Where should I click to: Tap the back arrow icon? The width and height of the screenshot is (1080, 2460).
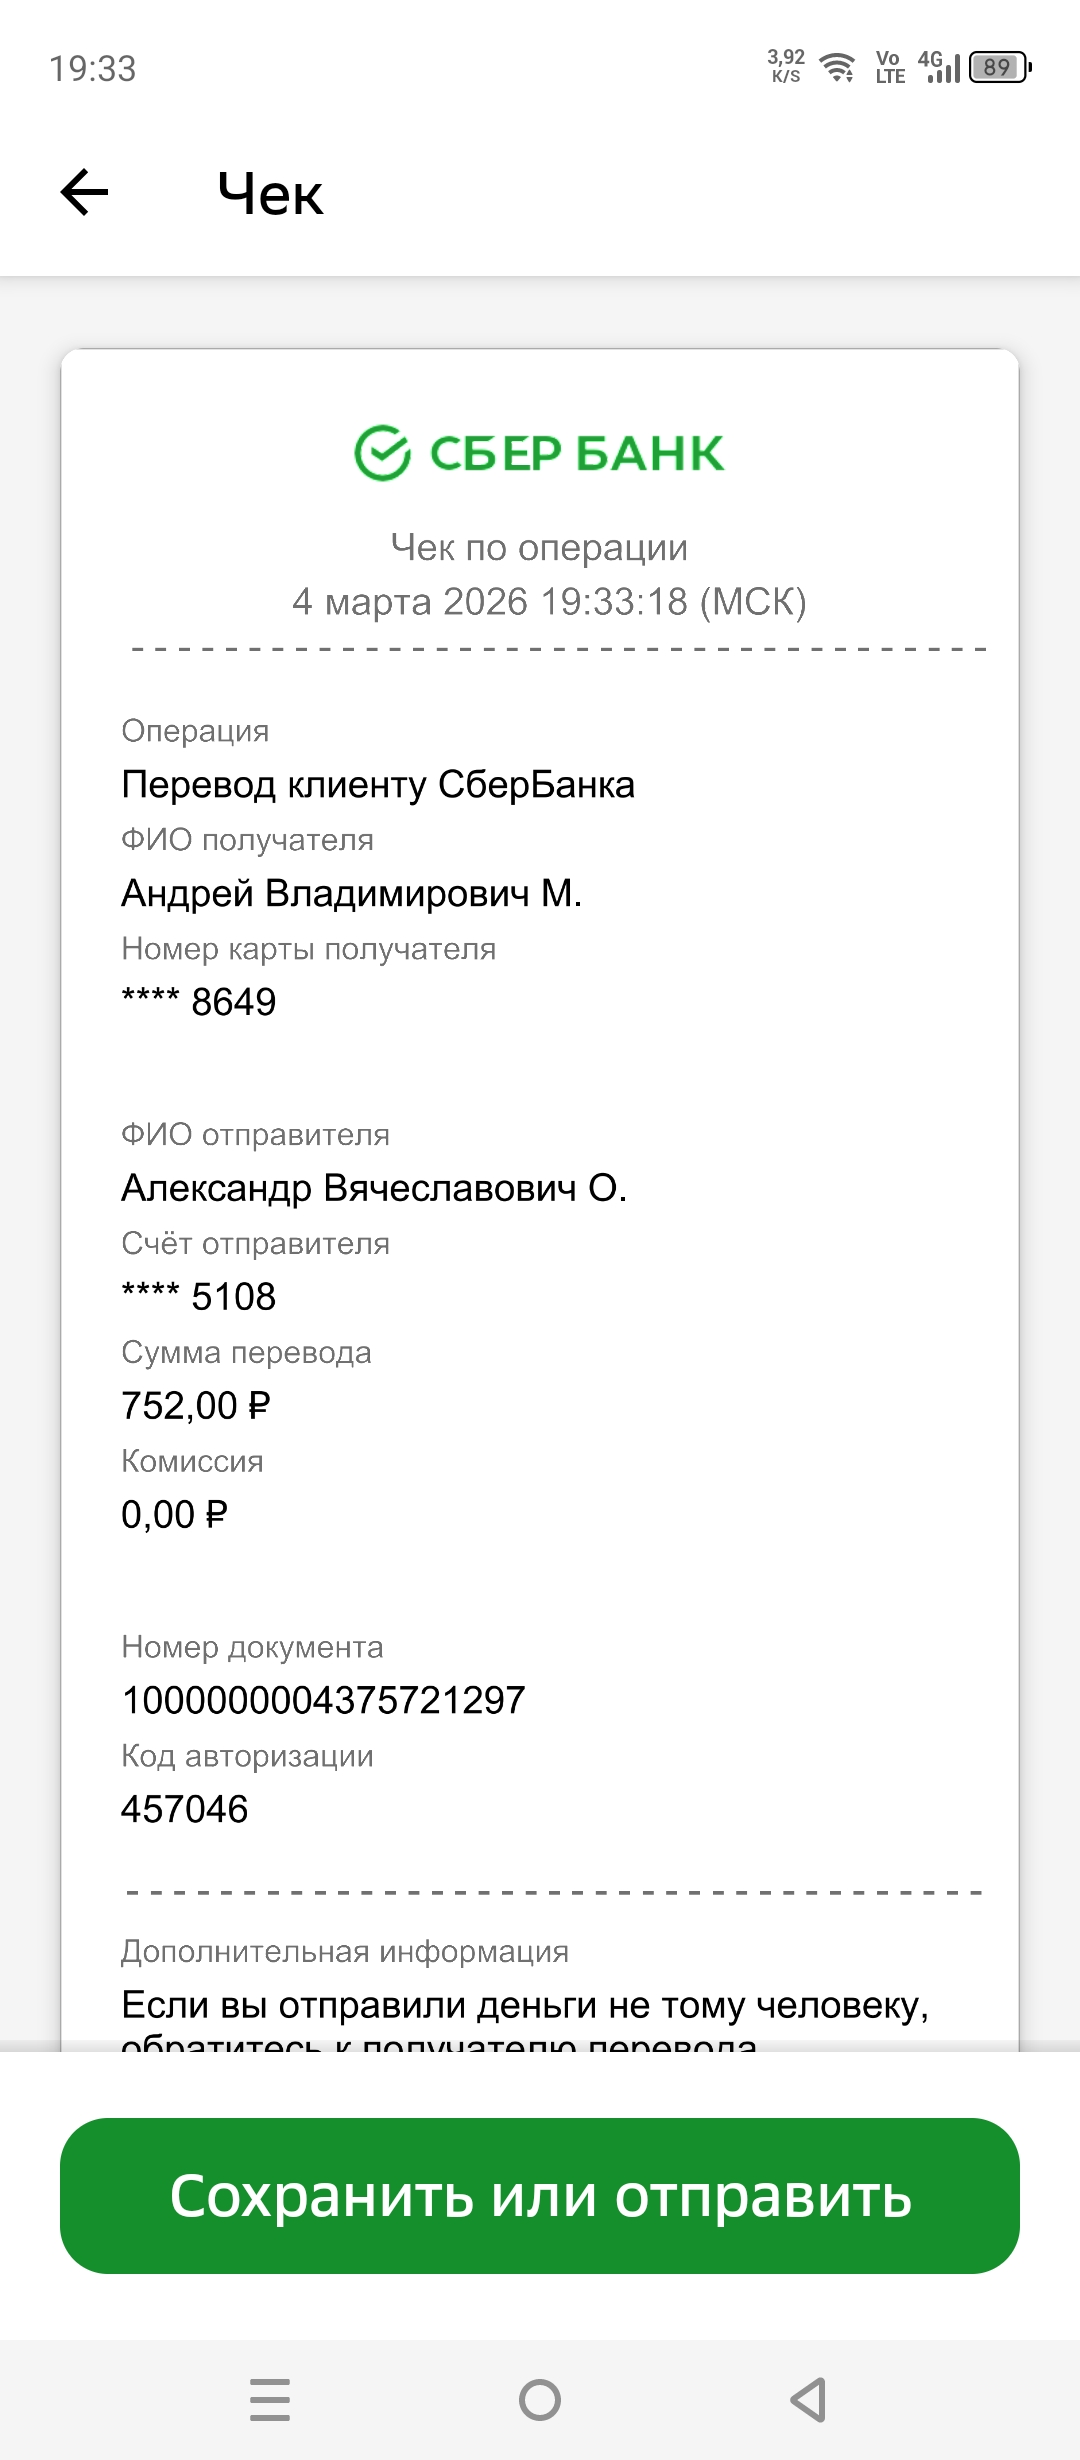[85, 192]
